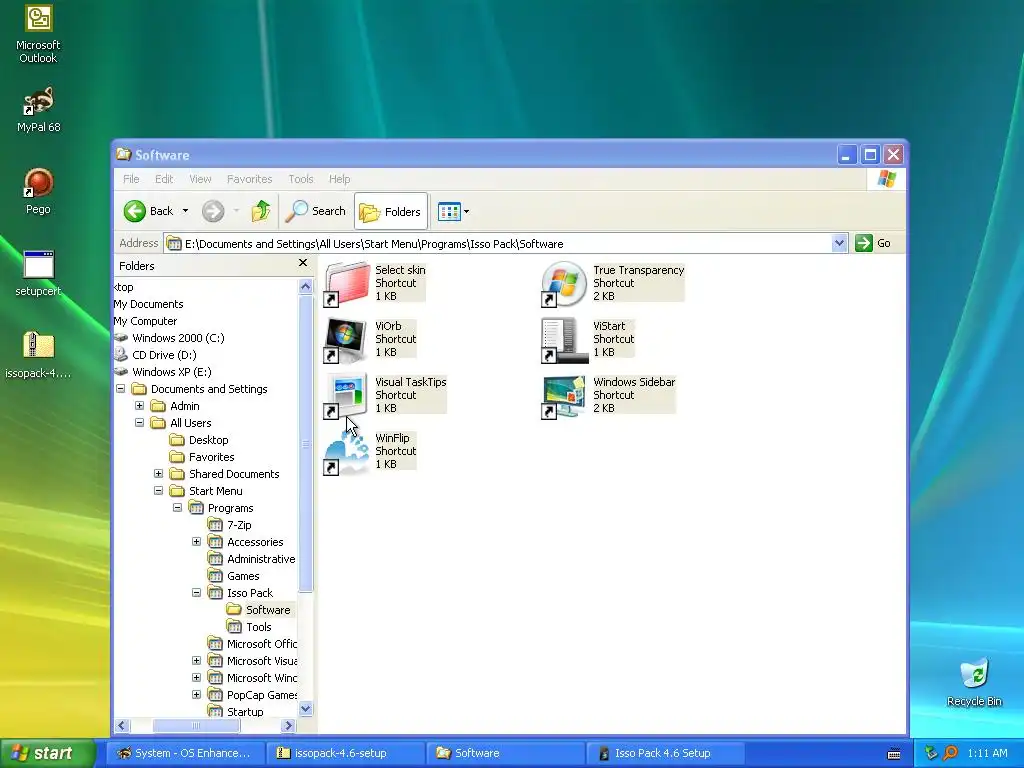This screenshot has height=768, width=1024.
Task: Click the greyed Forward arrow icon
Action: (x=213, y=211)
